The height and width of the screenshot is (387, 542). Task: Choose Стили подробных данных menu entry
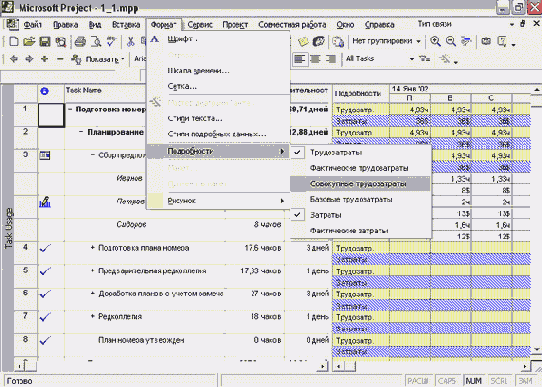tap(218, 134)
